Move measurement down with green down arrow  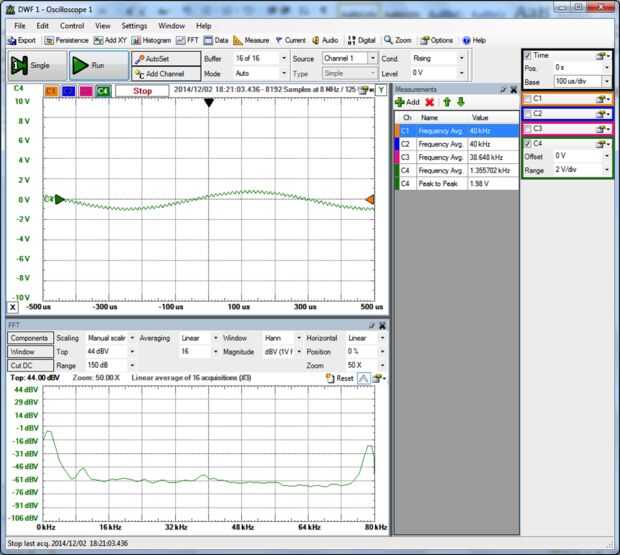pos(460,102)
